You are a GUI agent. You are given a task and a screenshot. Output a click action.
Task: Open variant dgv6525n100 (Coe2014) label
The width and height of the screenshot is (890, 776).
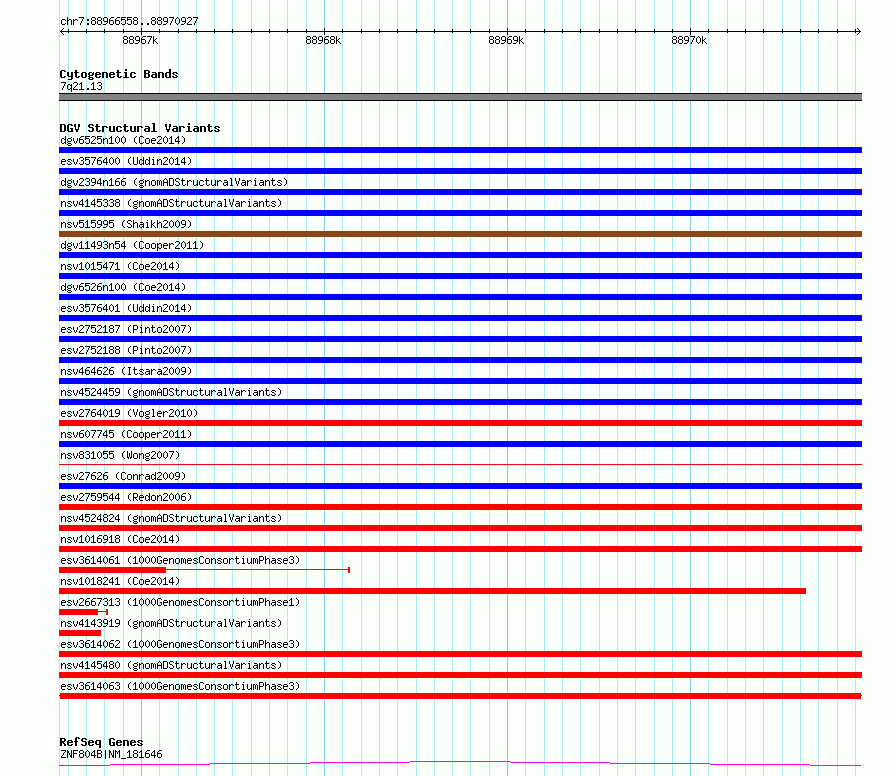(123, 140)
